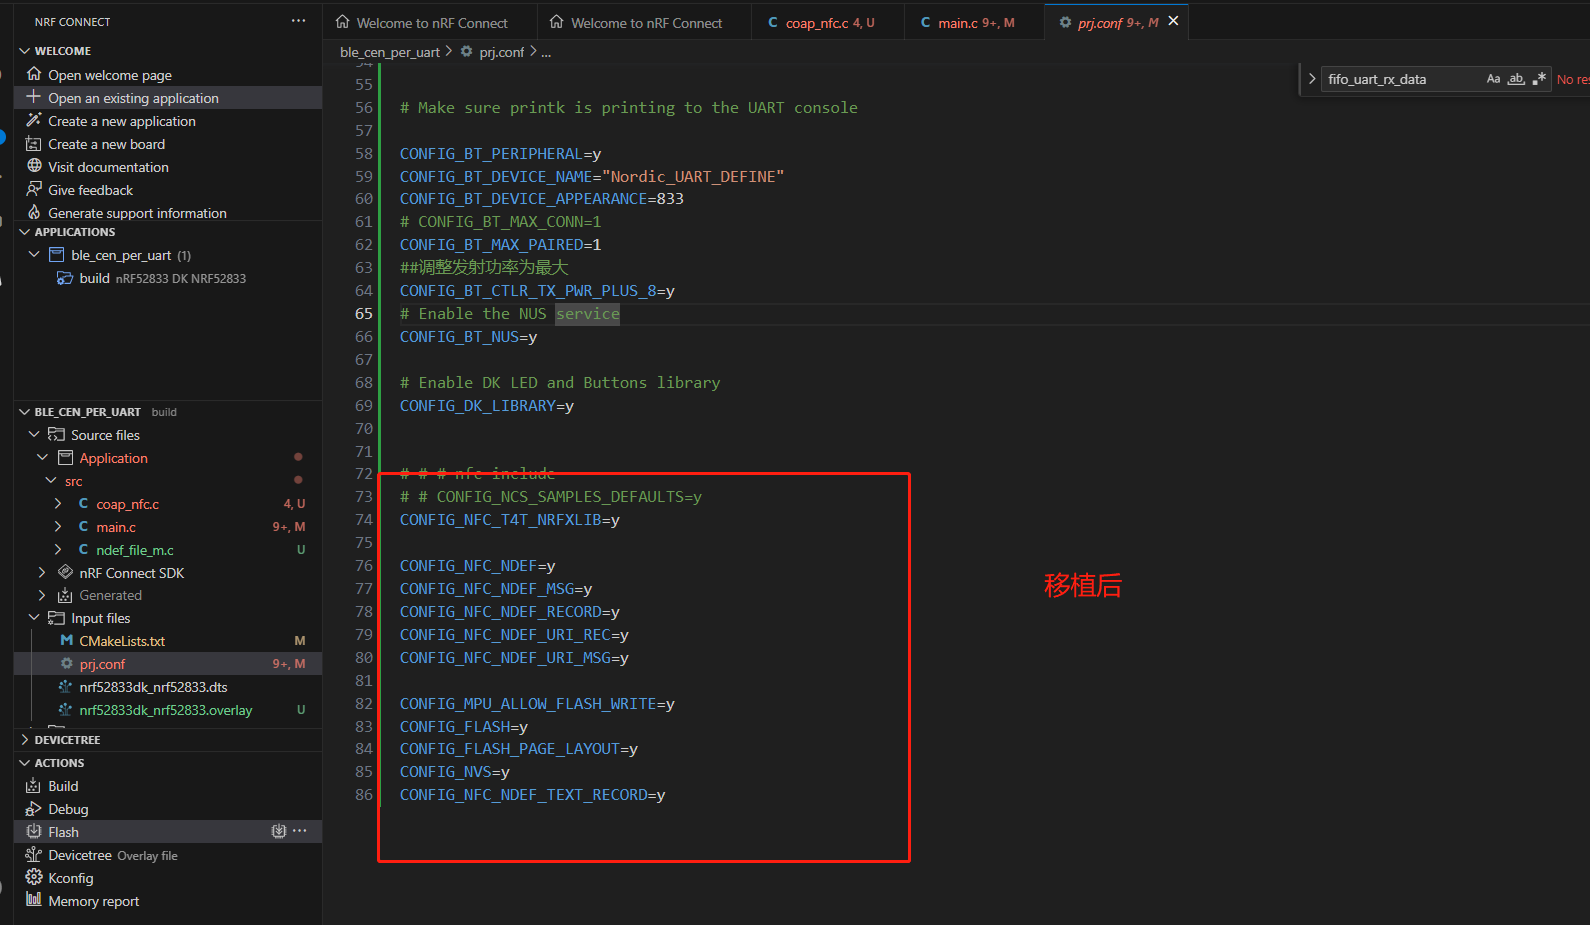Image resolution: width=1590 pixels, height=925 pixels.
Task: Expand the coap_nfc.c chevron in the src tree
Action: pyautogui.click(x=58, y=504)
